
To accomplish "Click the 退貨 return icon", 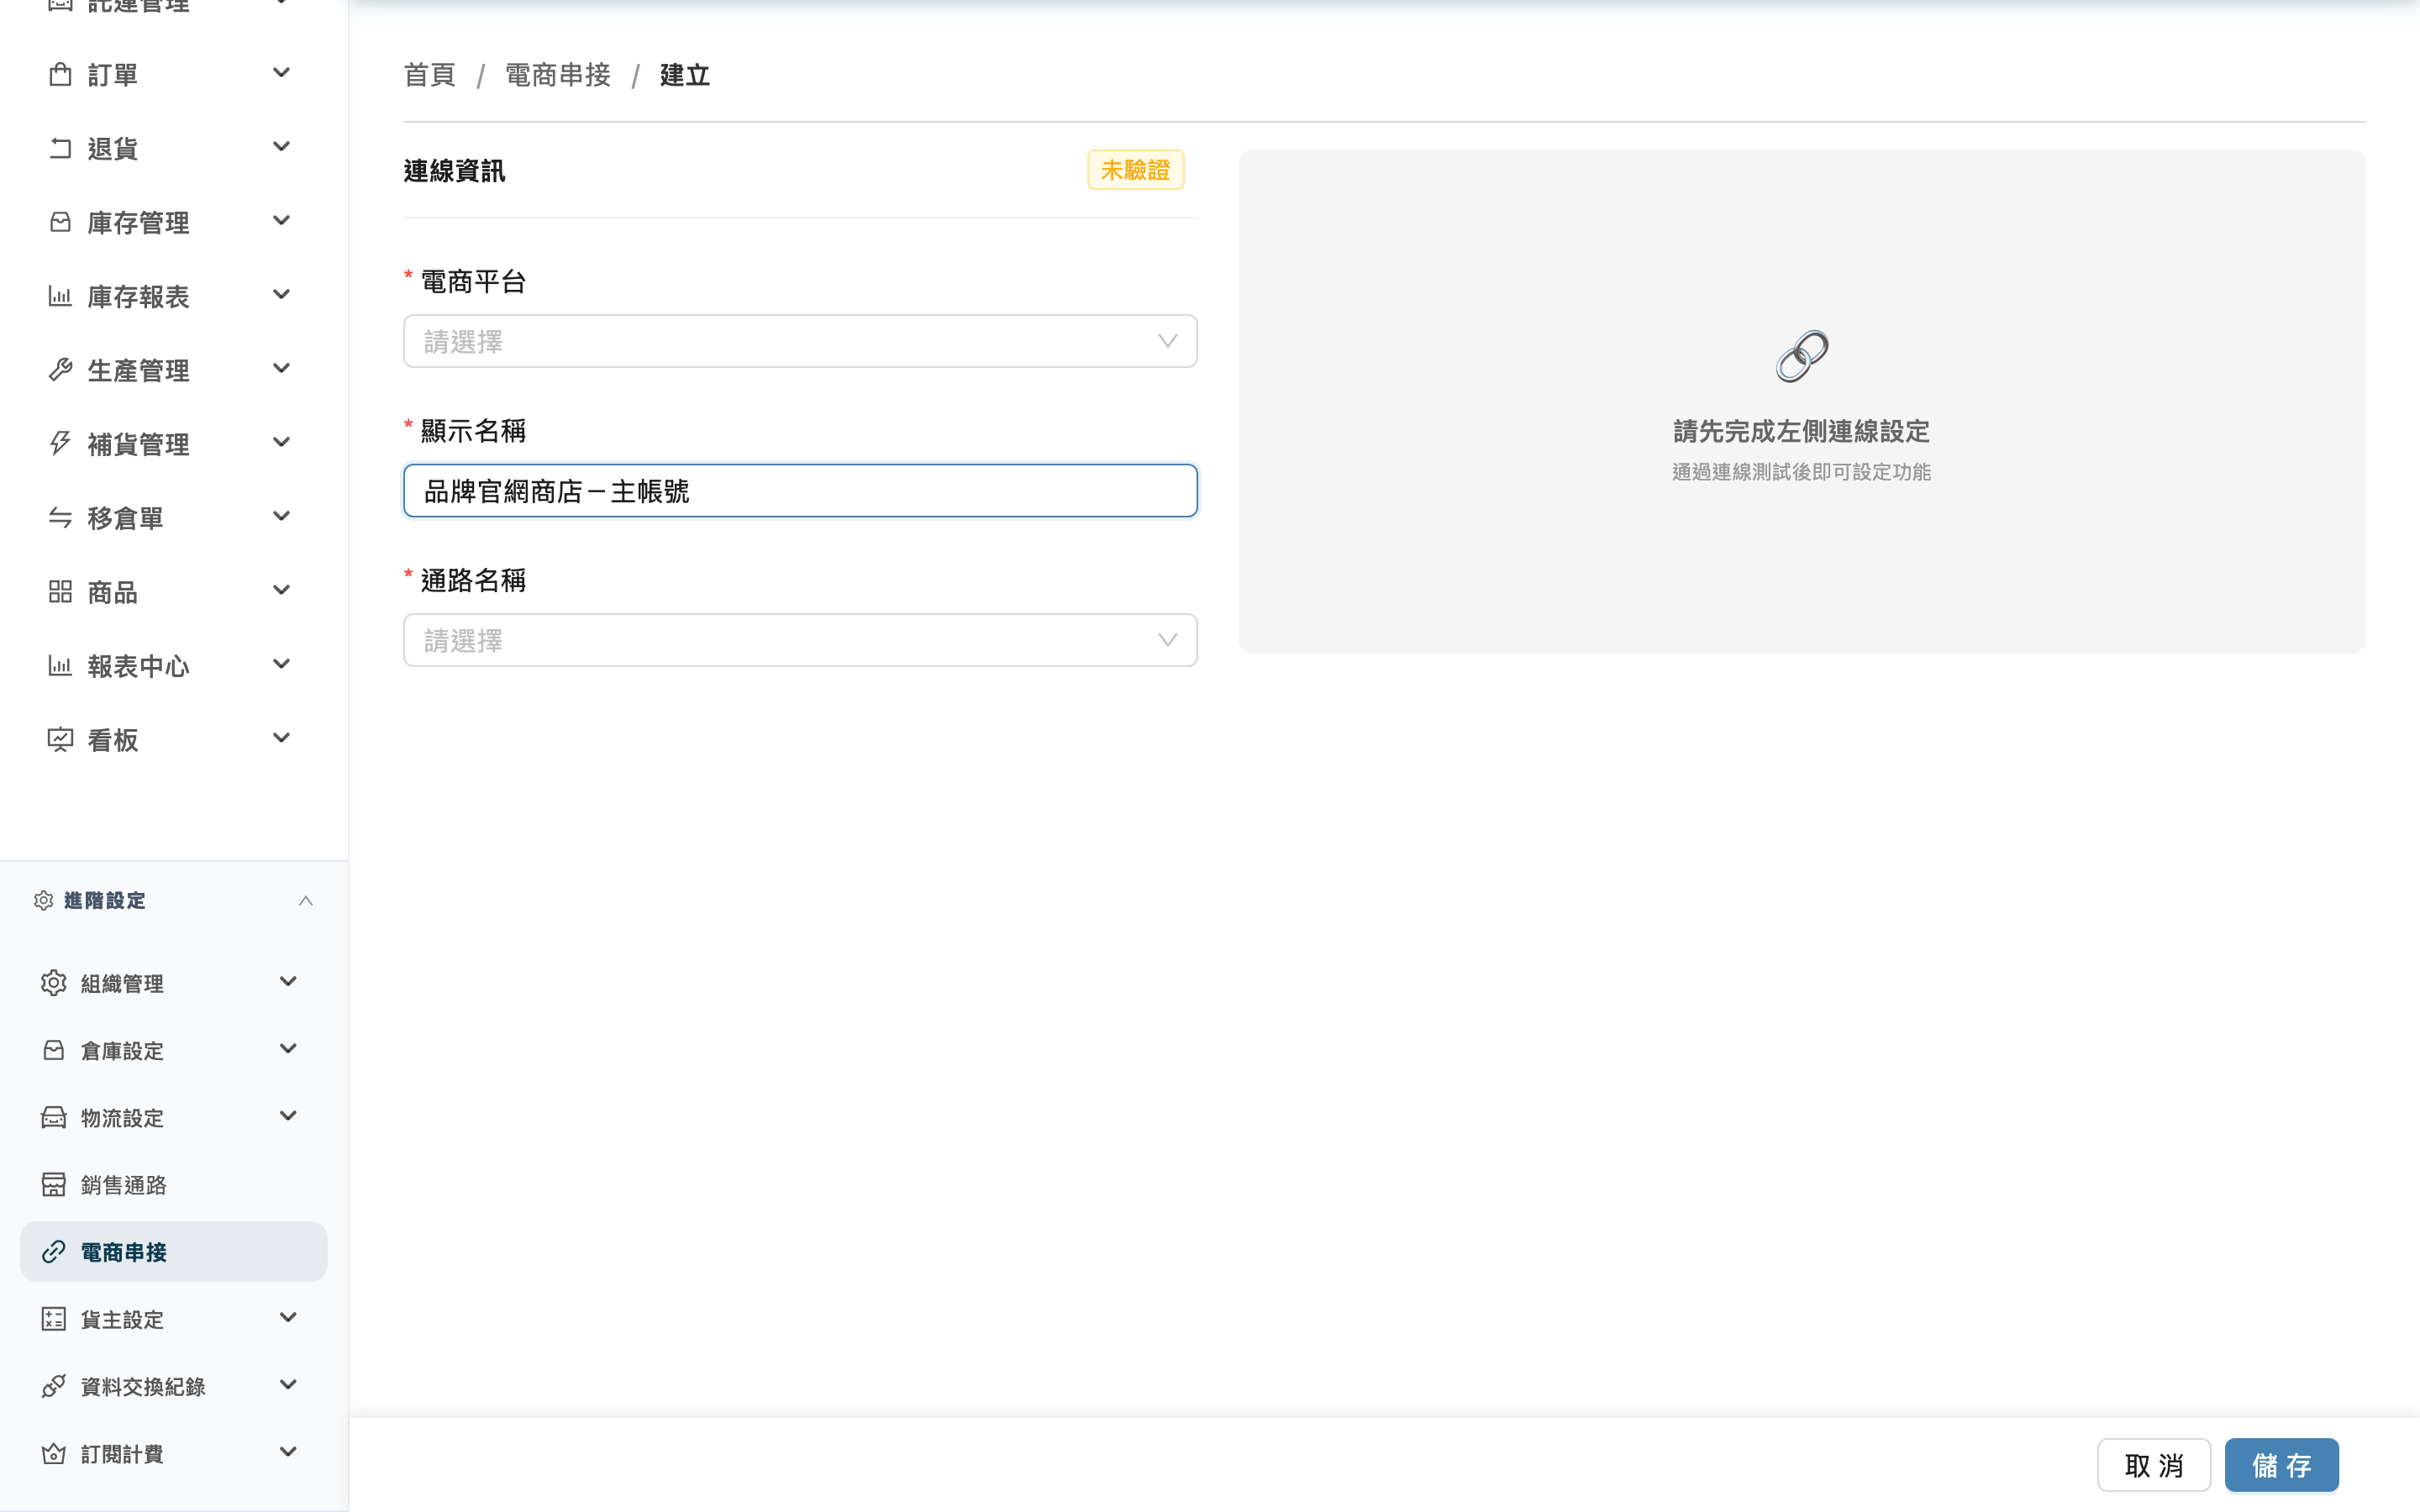I will (x=60, y=148).
